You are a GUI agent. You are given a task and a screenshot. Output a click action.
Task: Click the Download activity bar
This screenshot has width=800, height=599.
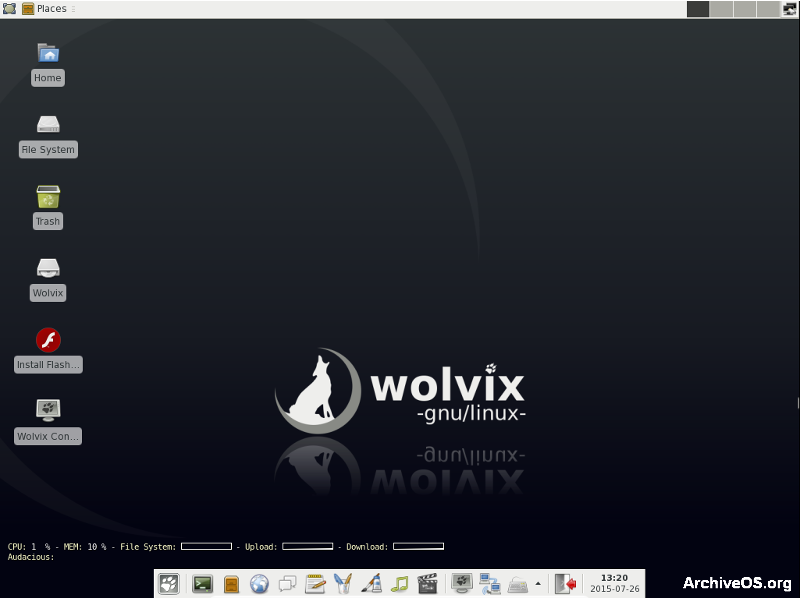[418, 546]
